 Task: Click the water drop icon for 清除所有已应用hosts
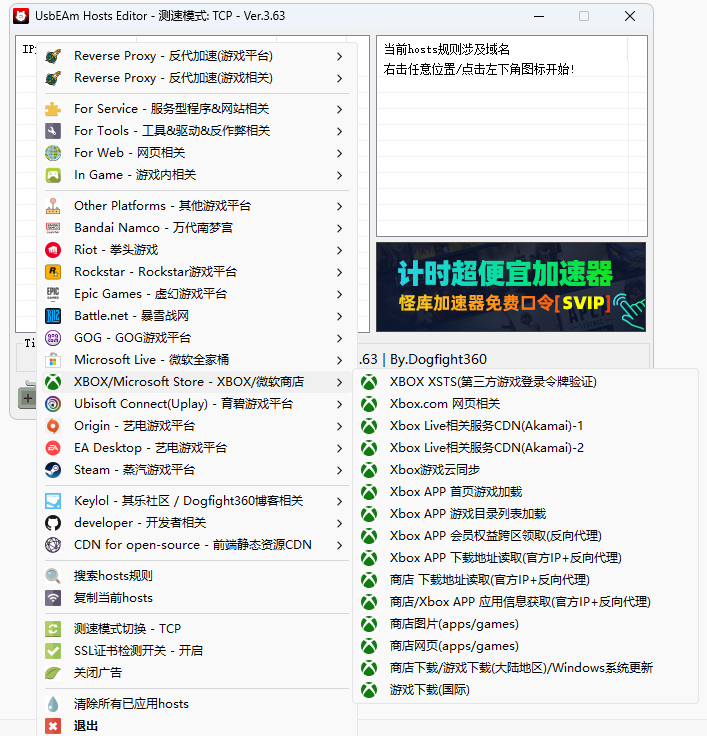click(53, 704)
